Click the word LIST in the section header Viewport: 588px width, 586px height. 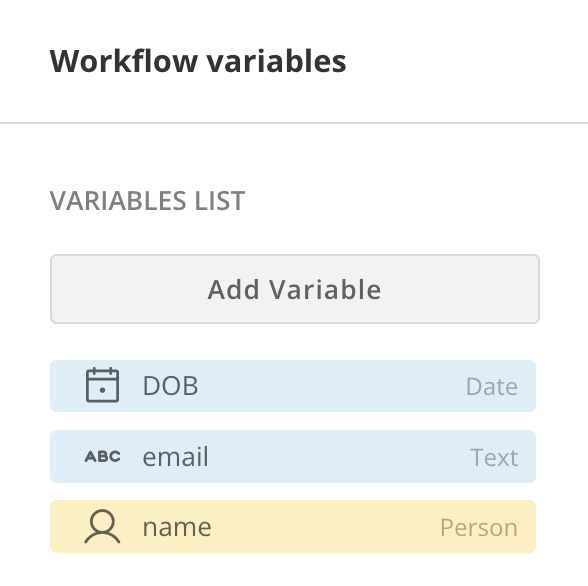pyautogui.click(x=220, y=201)
